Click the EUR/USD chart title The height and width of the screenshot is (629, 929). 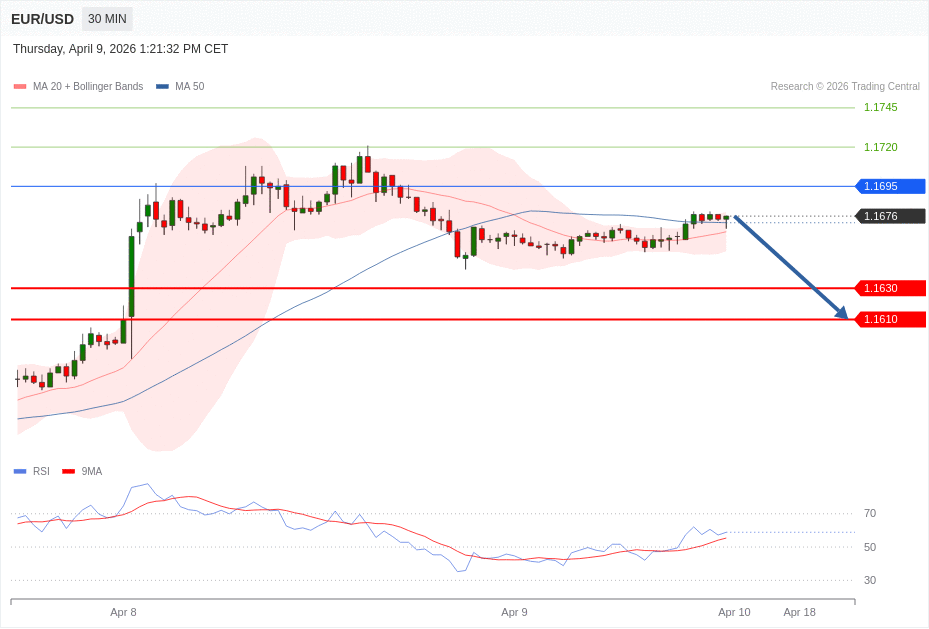(42, 19)
